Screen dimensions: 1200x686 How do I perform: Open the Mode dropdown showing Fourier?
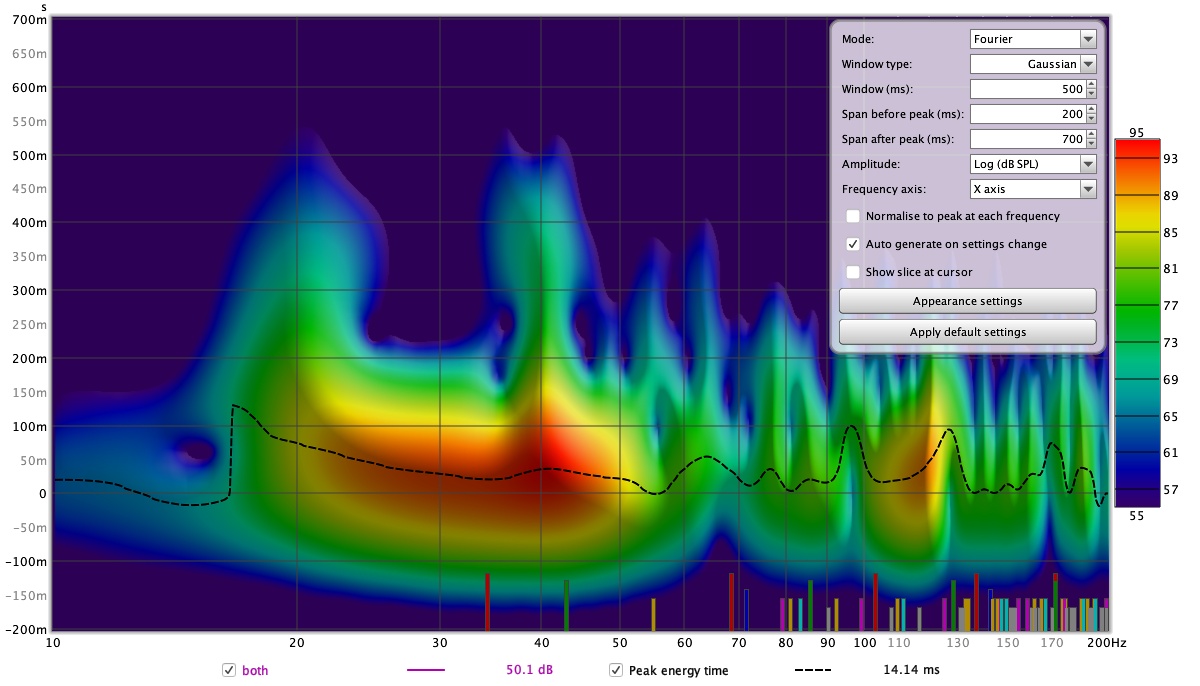(1033, 39)
